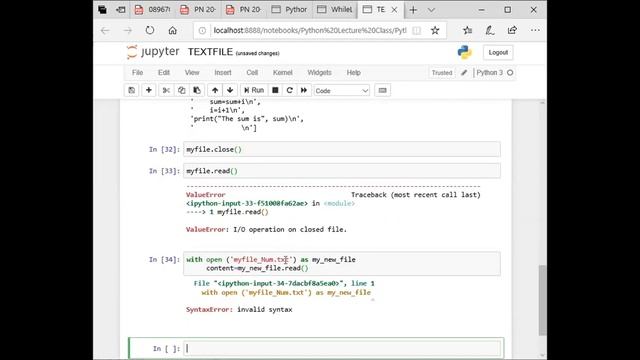This screenshot has height=360, width=640.
Task: Interrupt the kernel with the stop icon
Action: [275, 90]
